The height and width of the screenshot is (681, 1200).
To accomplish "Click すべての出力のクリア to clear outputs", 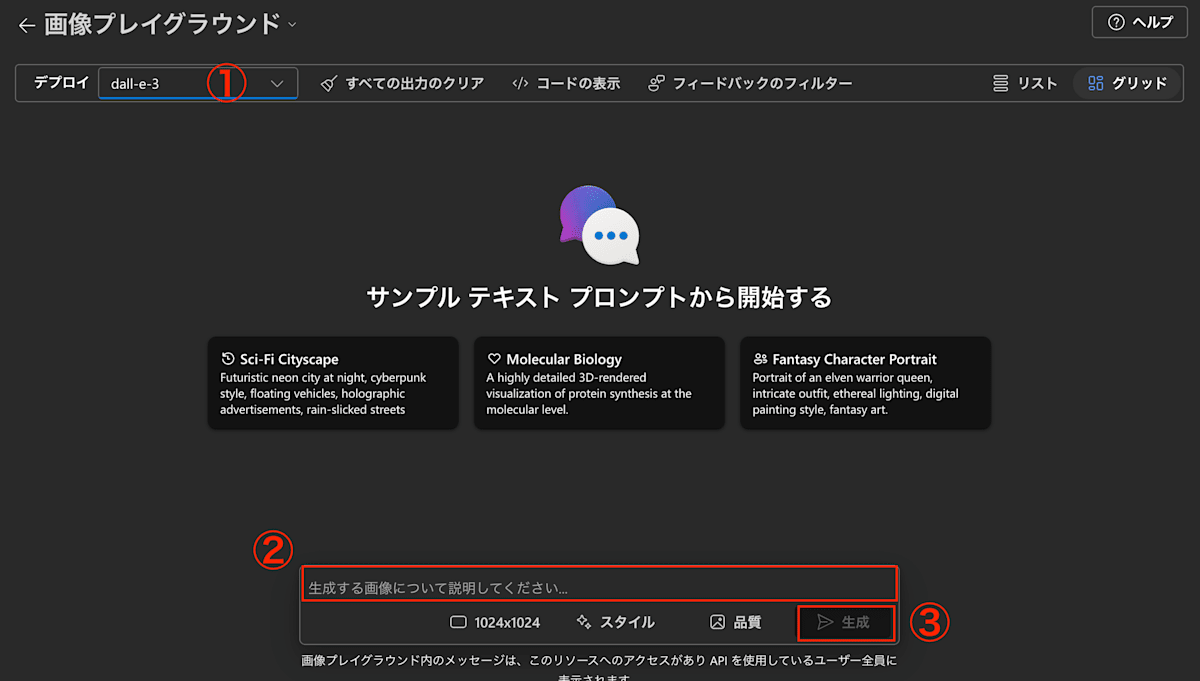I will pos(402,84).
